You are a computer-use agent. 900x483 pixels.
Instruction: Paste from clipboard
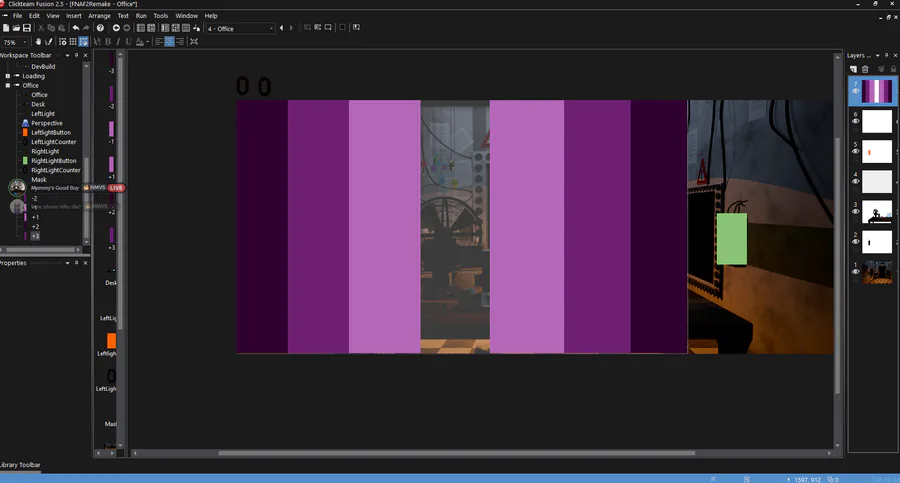pyautogui.click(x=61, y=28)
